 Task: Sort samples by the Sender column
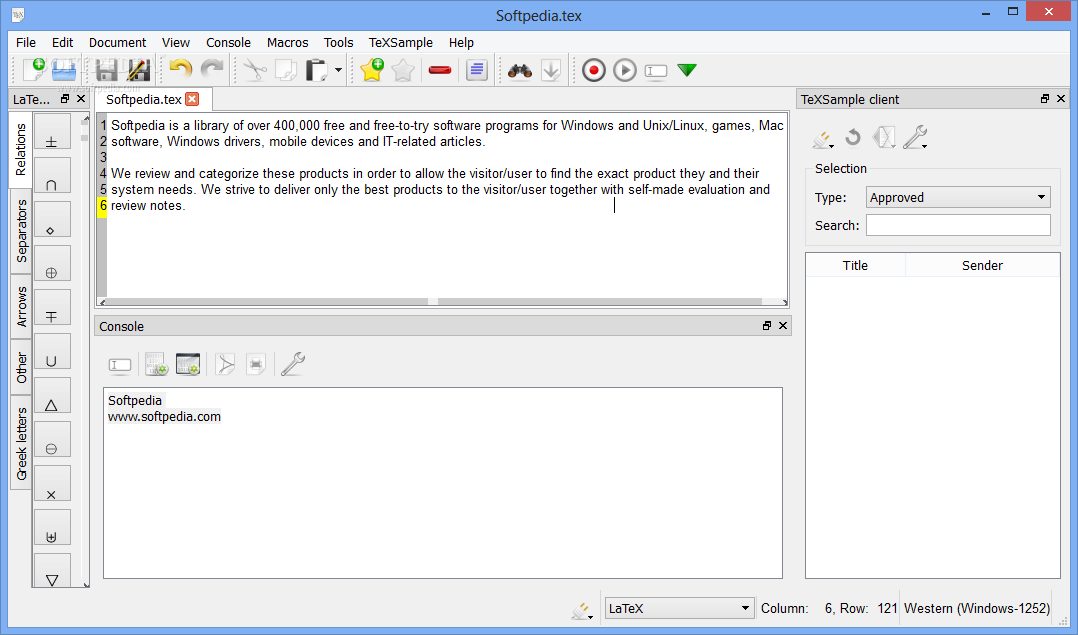(x=982, y=265)
